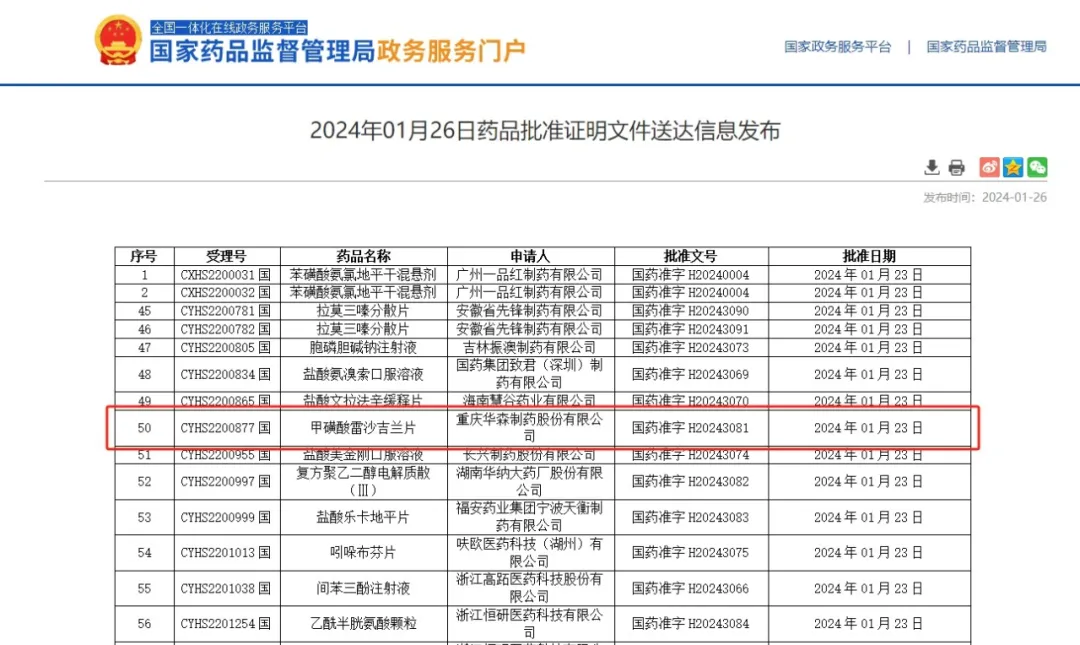Click the national emblem logo
Viewport: 1080px width, 645px height.
pyautogui.click(x=118, y=41)
